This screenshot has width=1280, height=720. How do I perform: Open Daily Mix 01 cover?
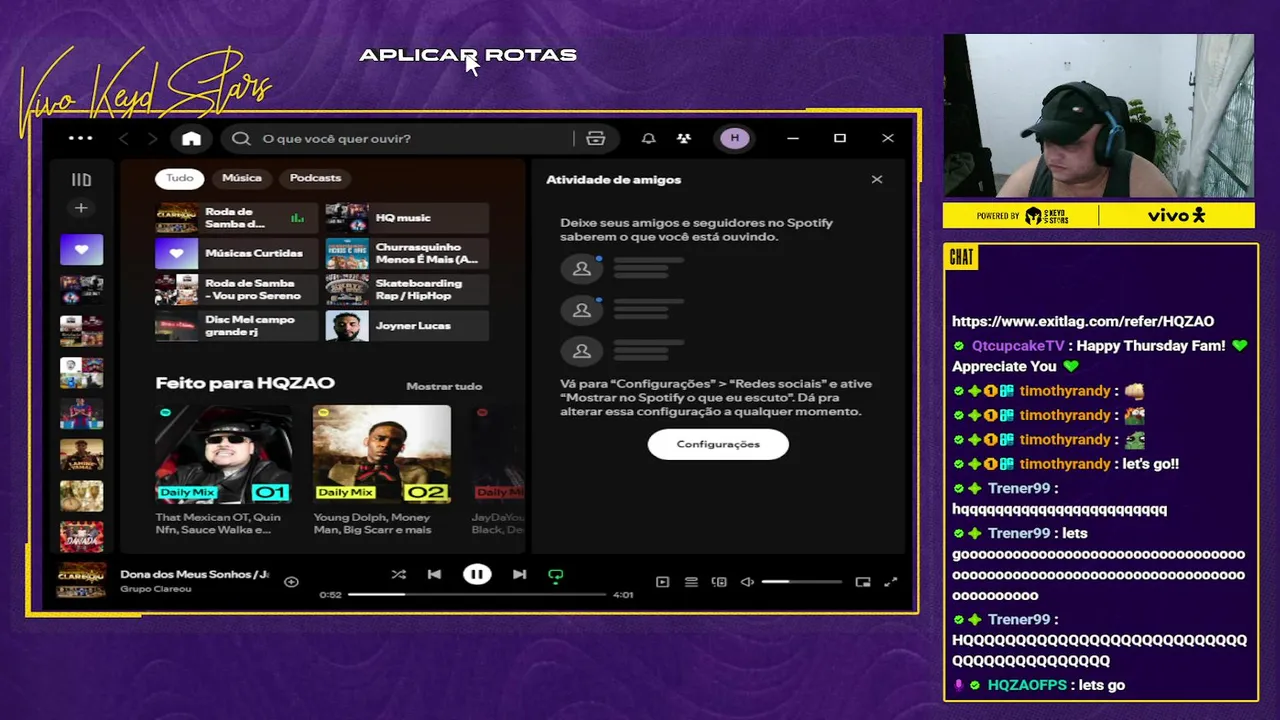coord(224,453)
